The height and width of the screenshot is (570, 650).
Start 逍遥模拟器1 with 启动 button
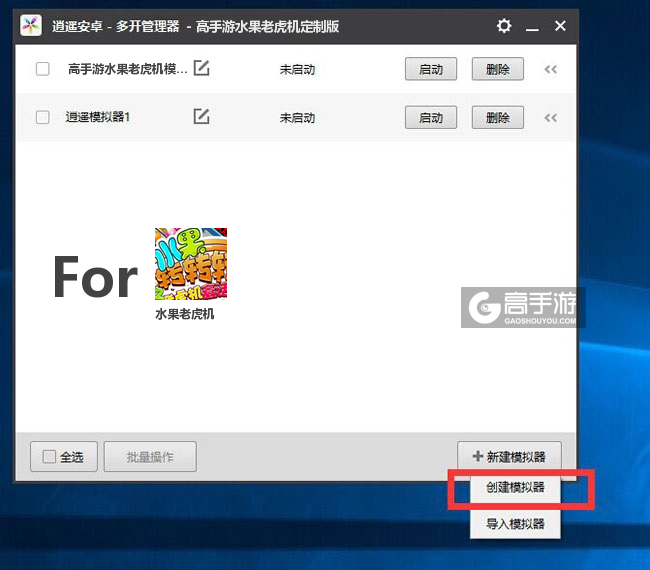click(x=431, y=117)
